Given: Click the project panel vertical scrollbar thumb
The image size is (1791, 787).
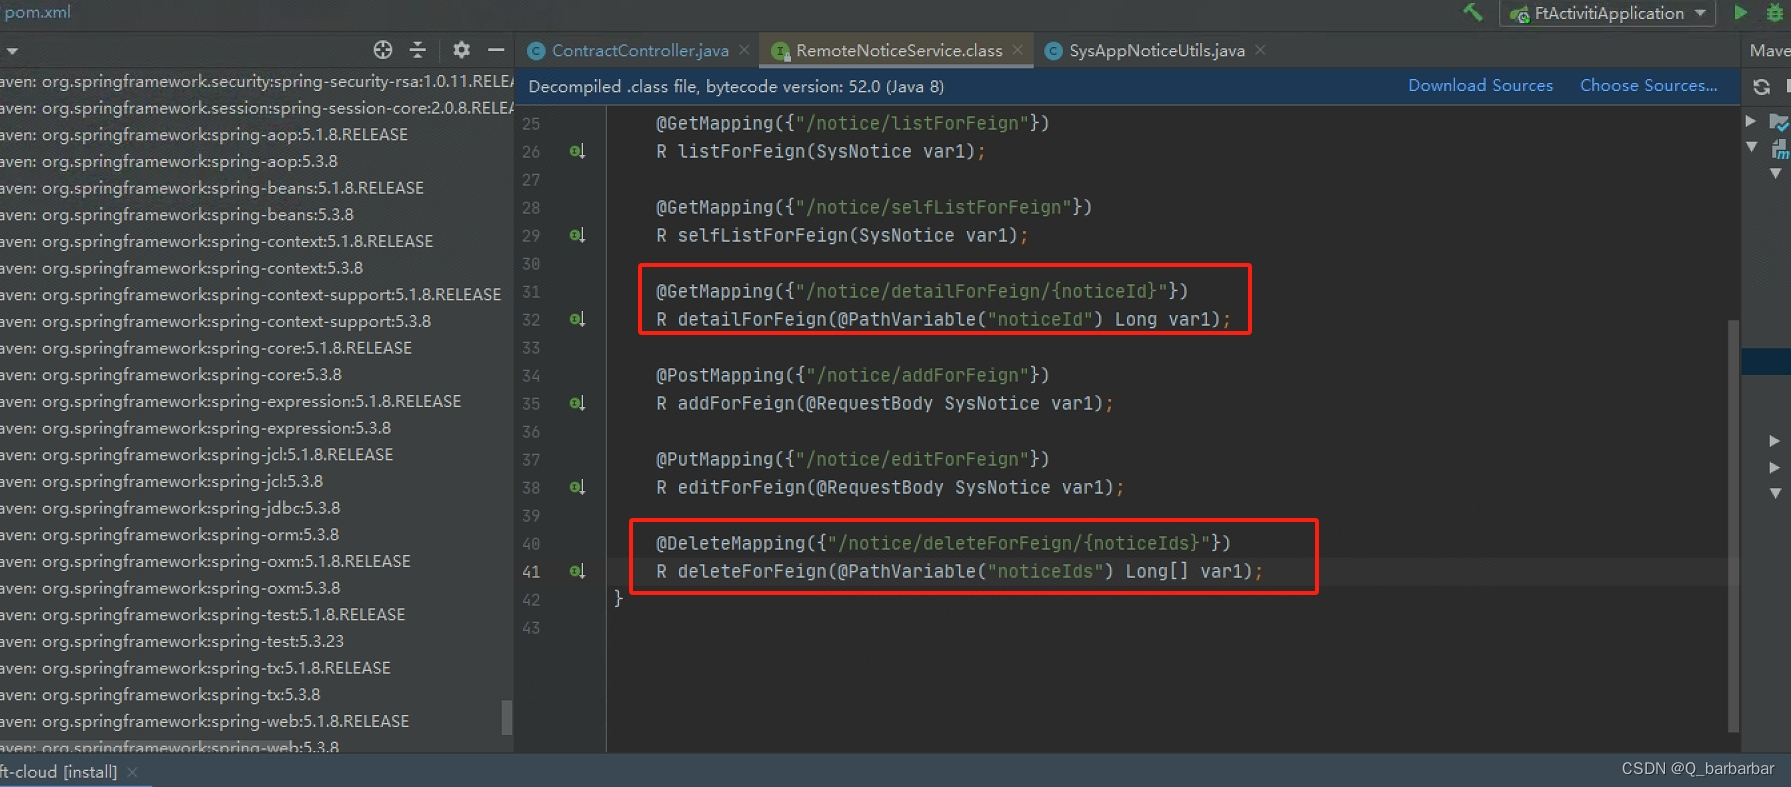Looking at the screenshot, I should point(506,717).
